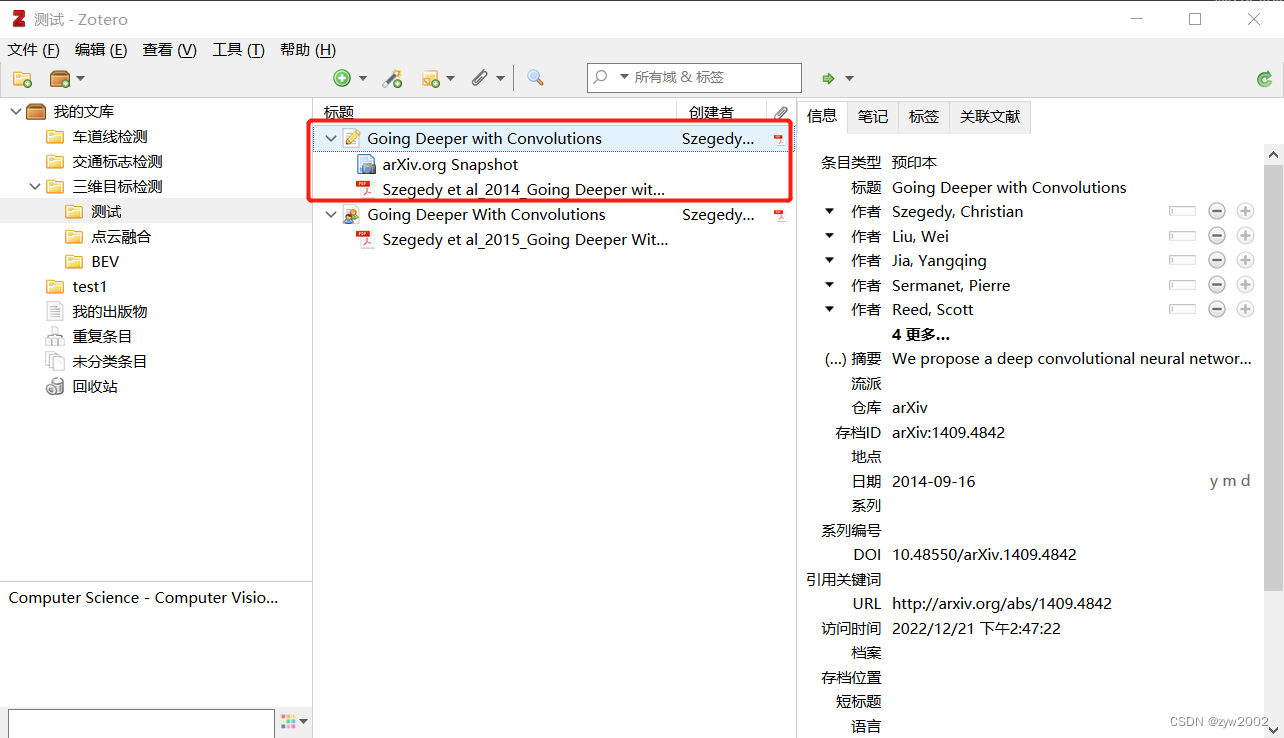Collapse the Going Deeper with Convolutions item
Screen dimensions: 1284x738
(331, 138)
